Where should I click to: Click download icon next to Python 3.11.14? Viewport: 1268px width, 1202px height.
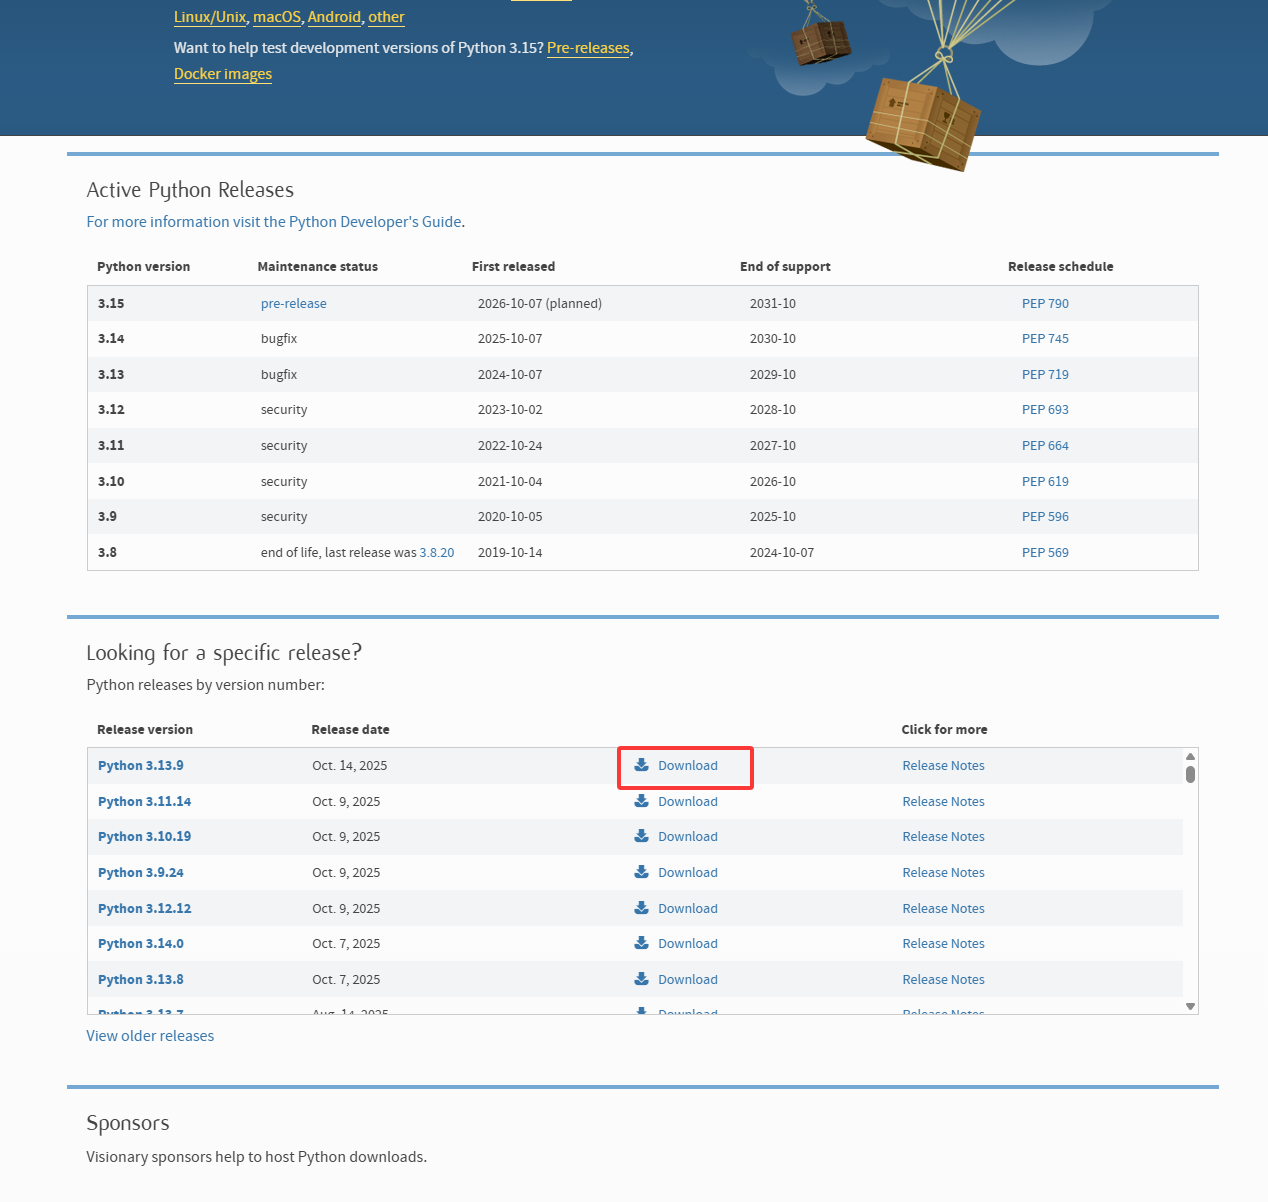coord(642,801)
